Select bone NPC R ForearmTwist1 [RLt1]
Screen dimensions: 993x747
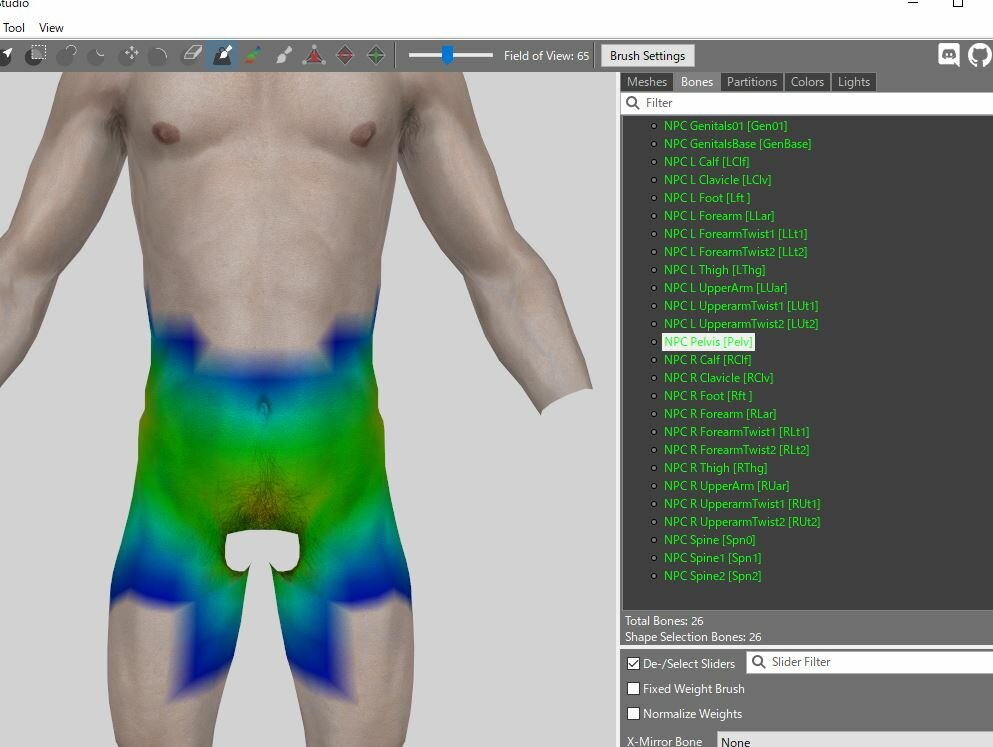coord(737,432)
